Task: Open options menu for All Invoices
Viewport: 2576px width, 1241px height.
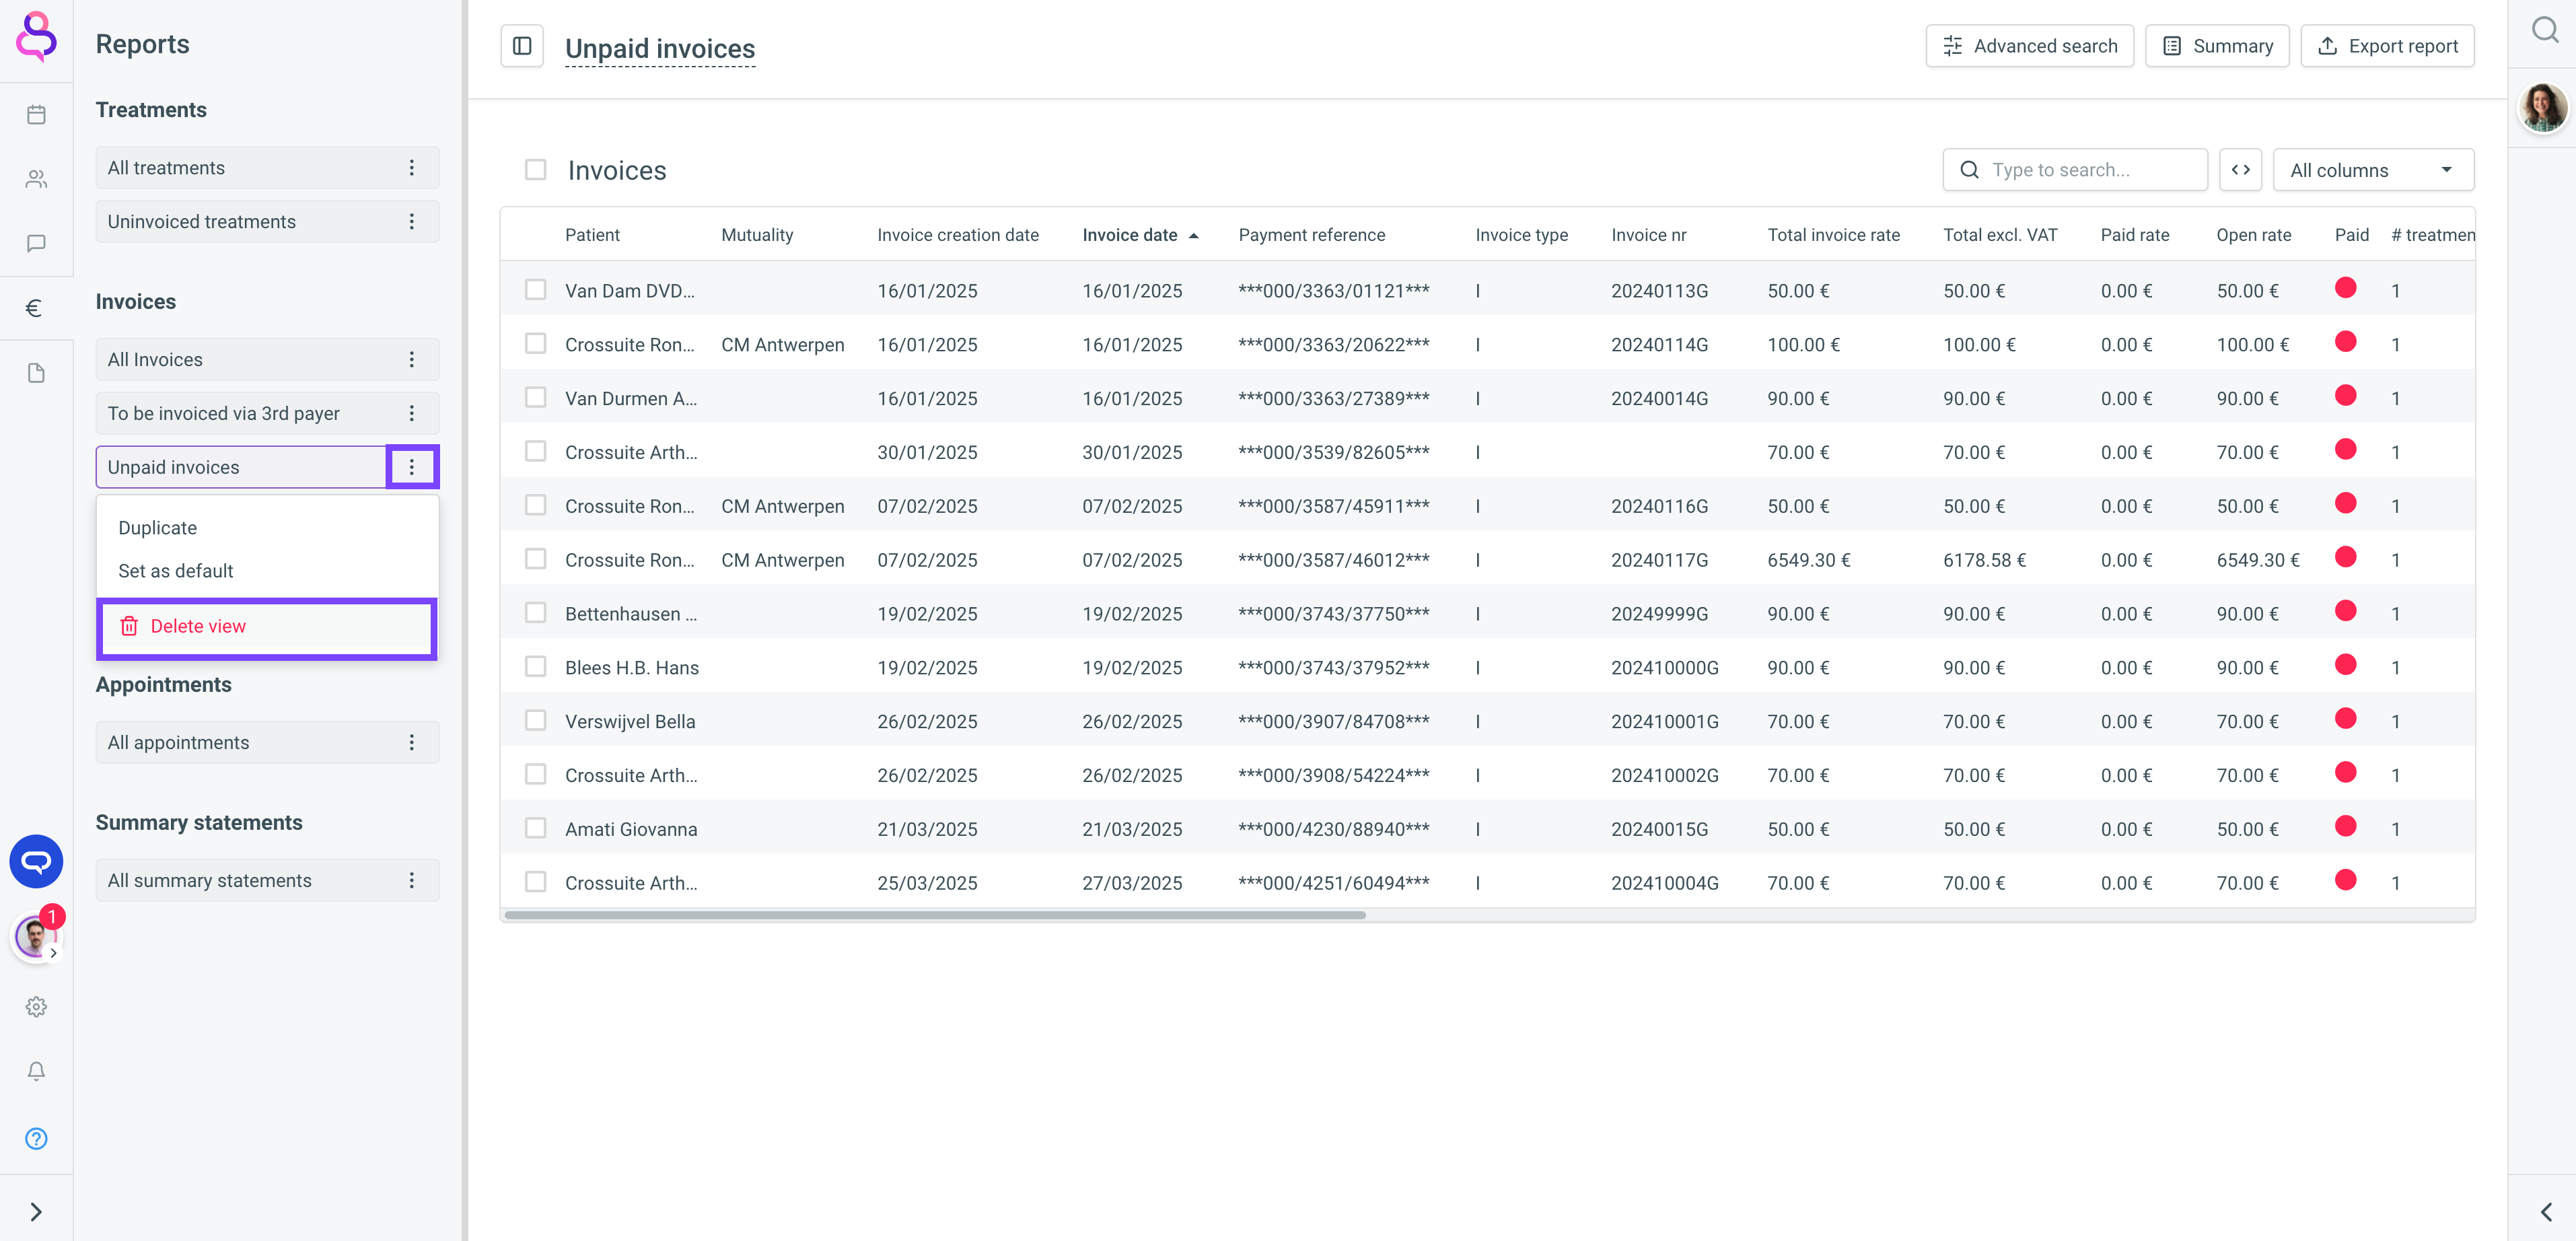Action: tap(411, 360)
